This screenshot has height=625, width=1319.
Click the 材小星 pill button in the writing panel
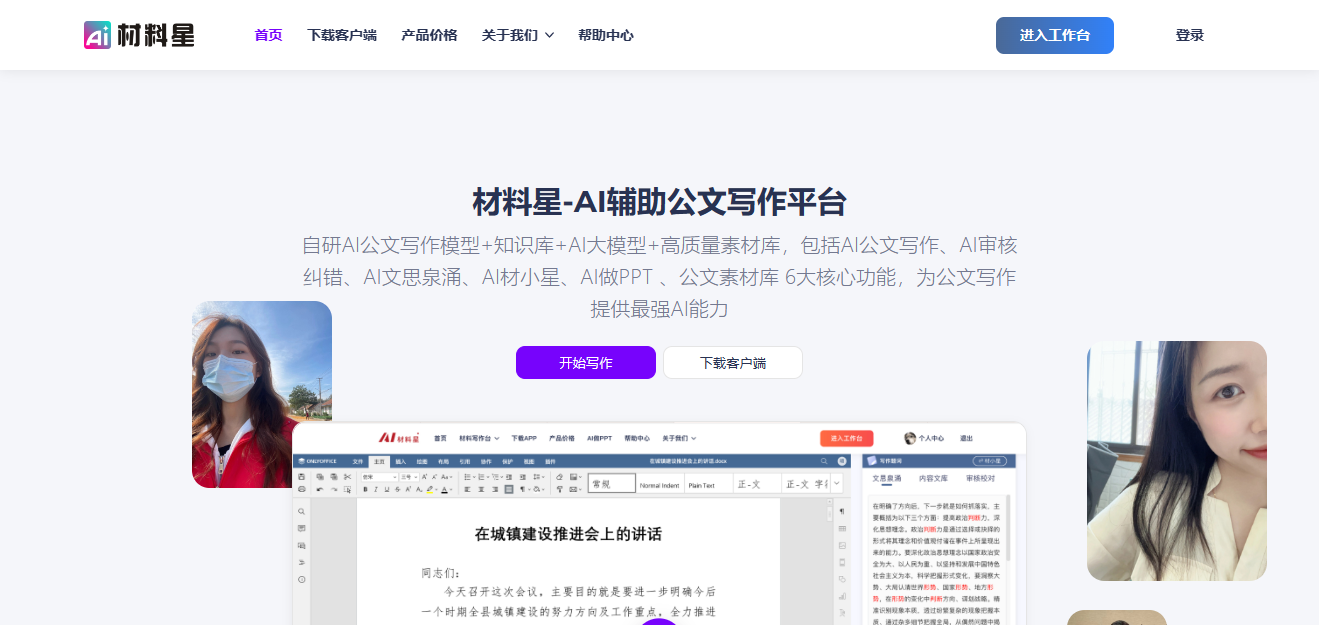(x=989, y=461)
